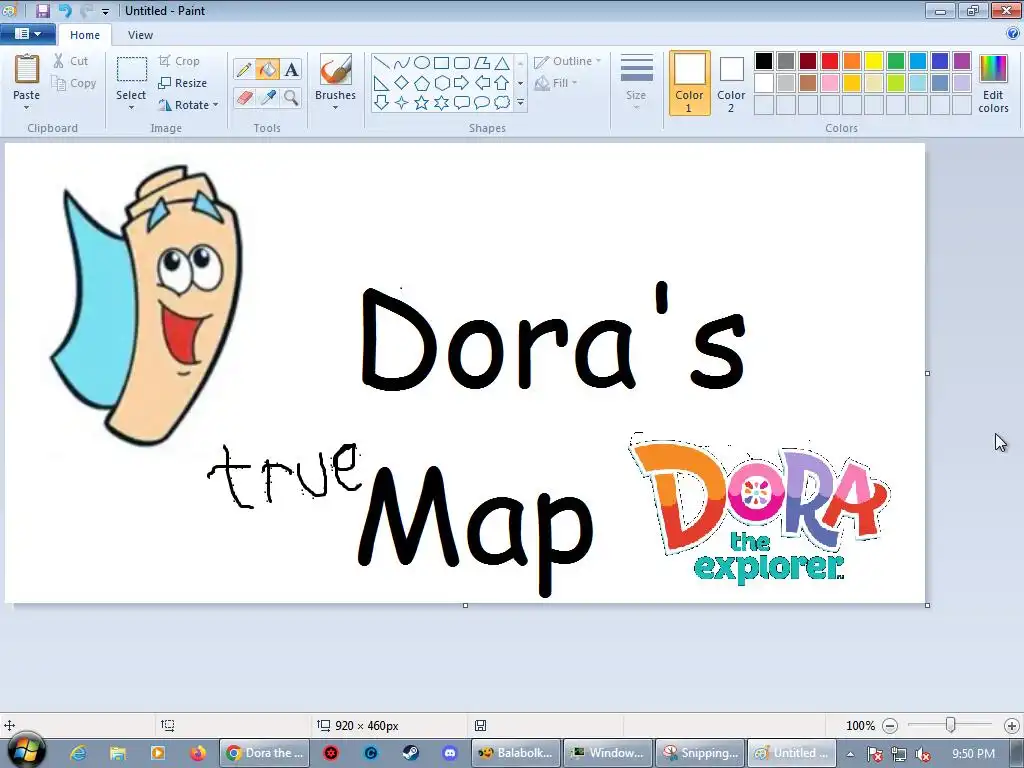Switch to the View tab
1024x768 pixels.
[x=140, y=35]
